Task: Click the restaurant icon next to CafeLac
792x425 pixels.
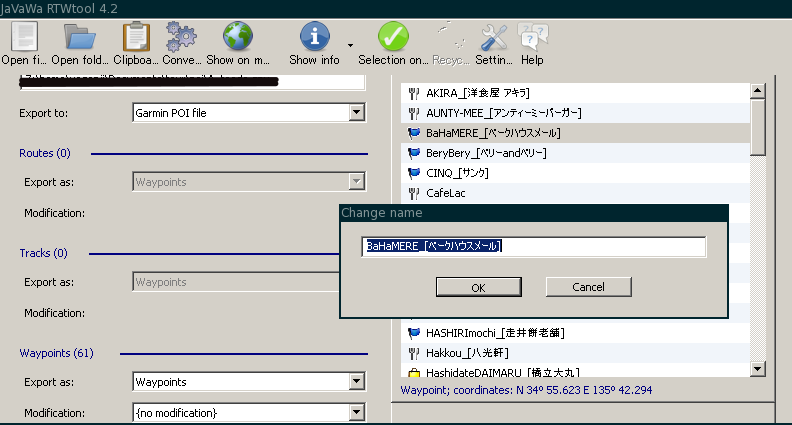Action: pyautogui.click(x=414, y=193)
